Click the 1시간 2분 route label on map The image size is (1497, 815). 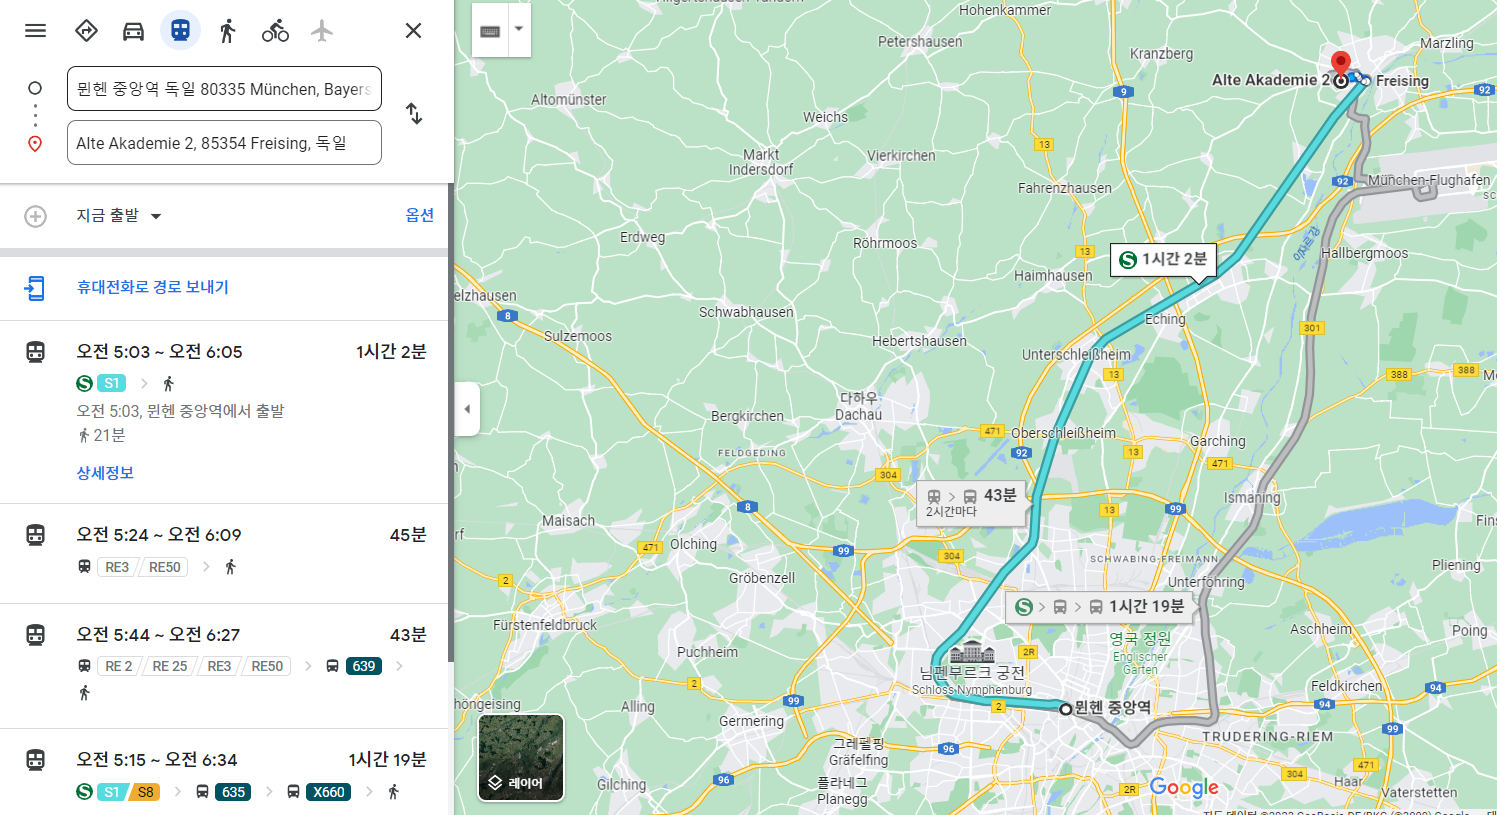coord(1163,259)
